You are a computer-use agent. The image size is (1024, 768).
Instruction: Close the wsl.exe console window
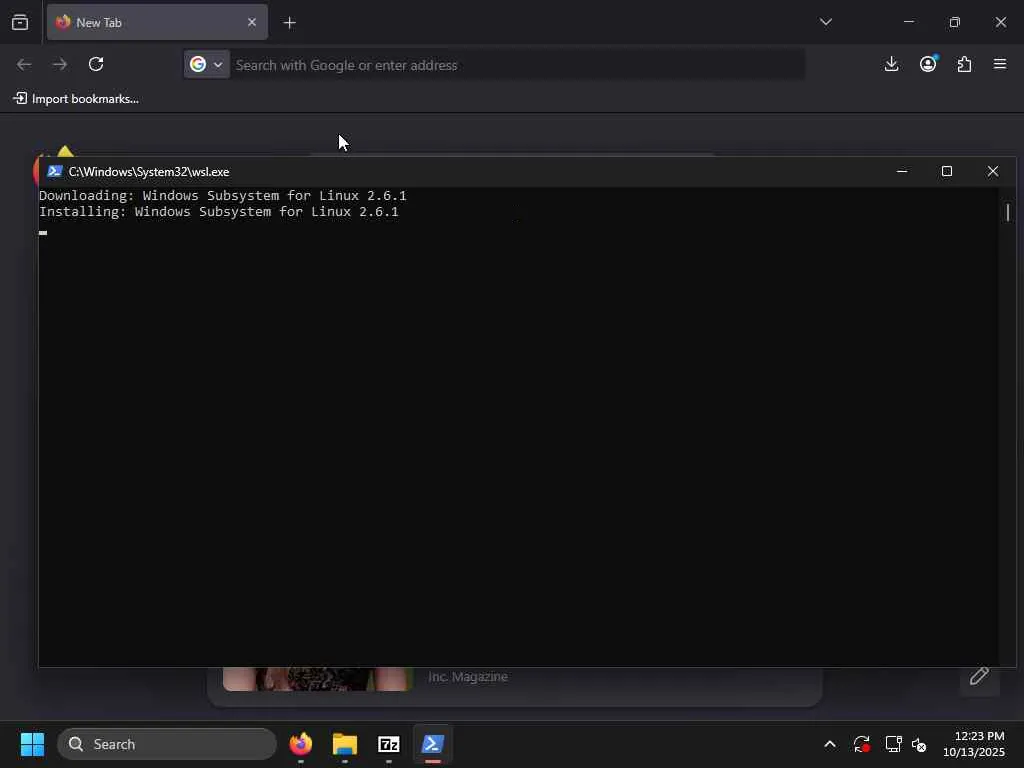993,171
